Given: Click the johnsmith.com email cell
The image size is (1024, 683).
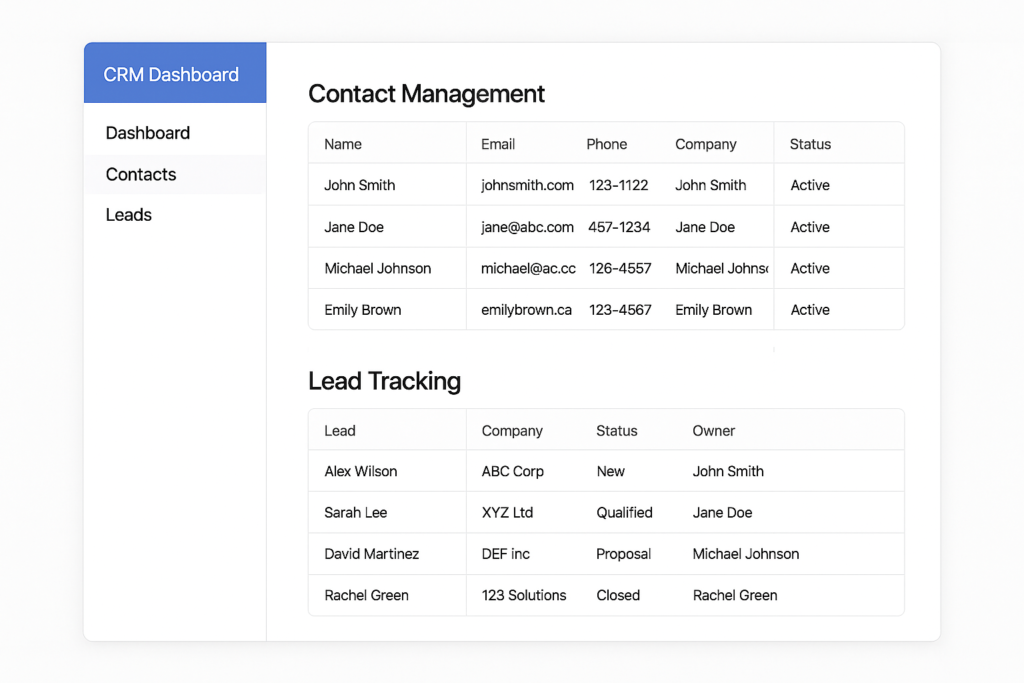Looking at the screenshot, I should [x=528, y=185].
